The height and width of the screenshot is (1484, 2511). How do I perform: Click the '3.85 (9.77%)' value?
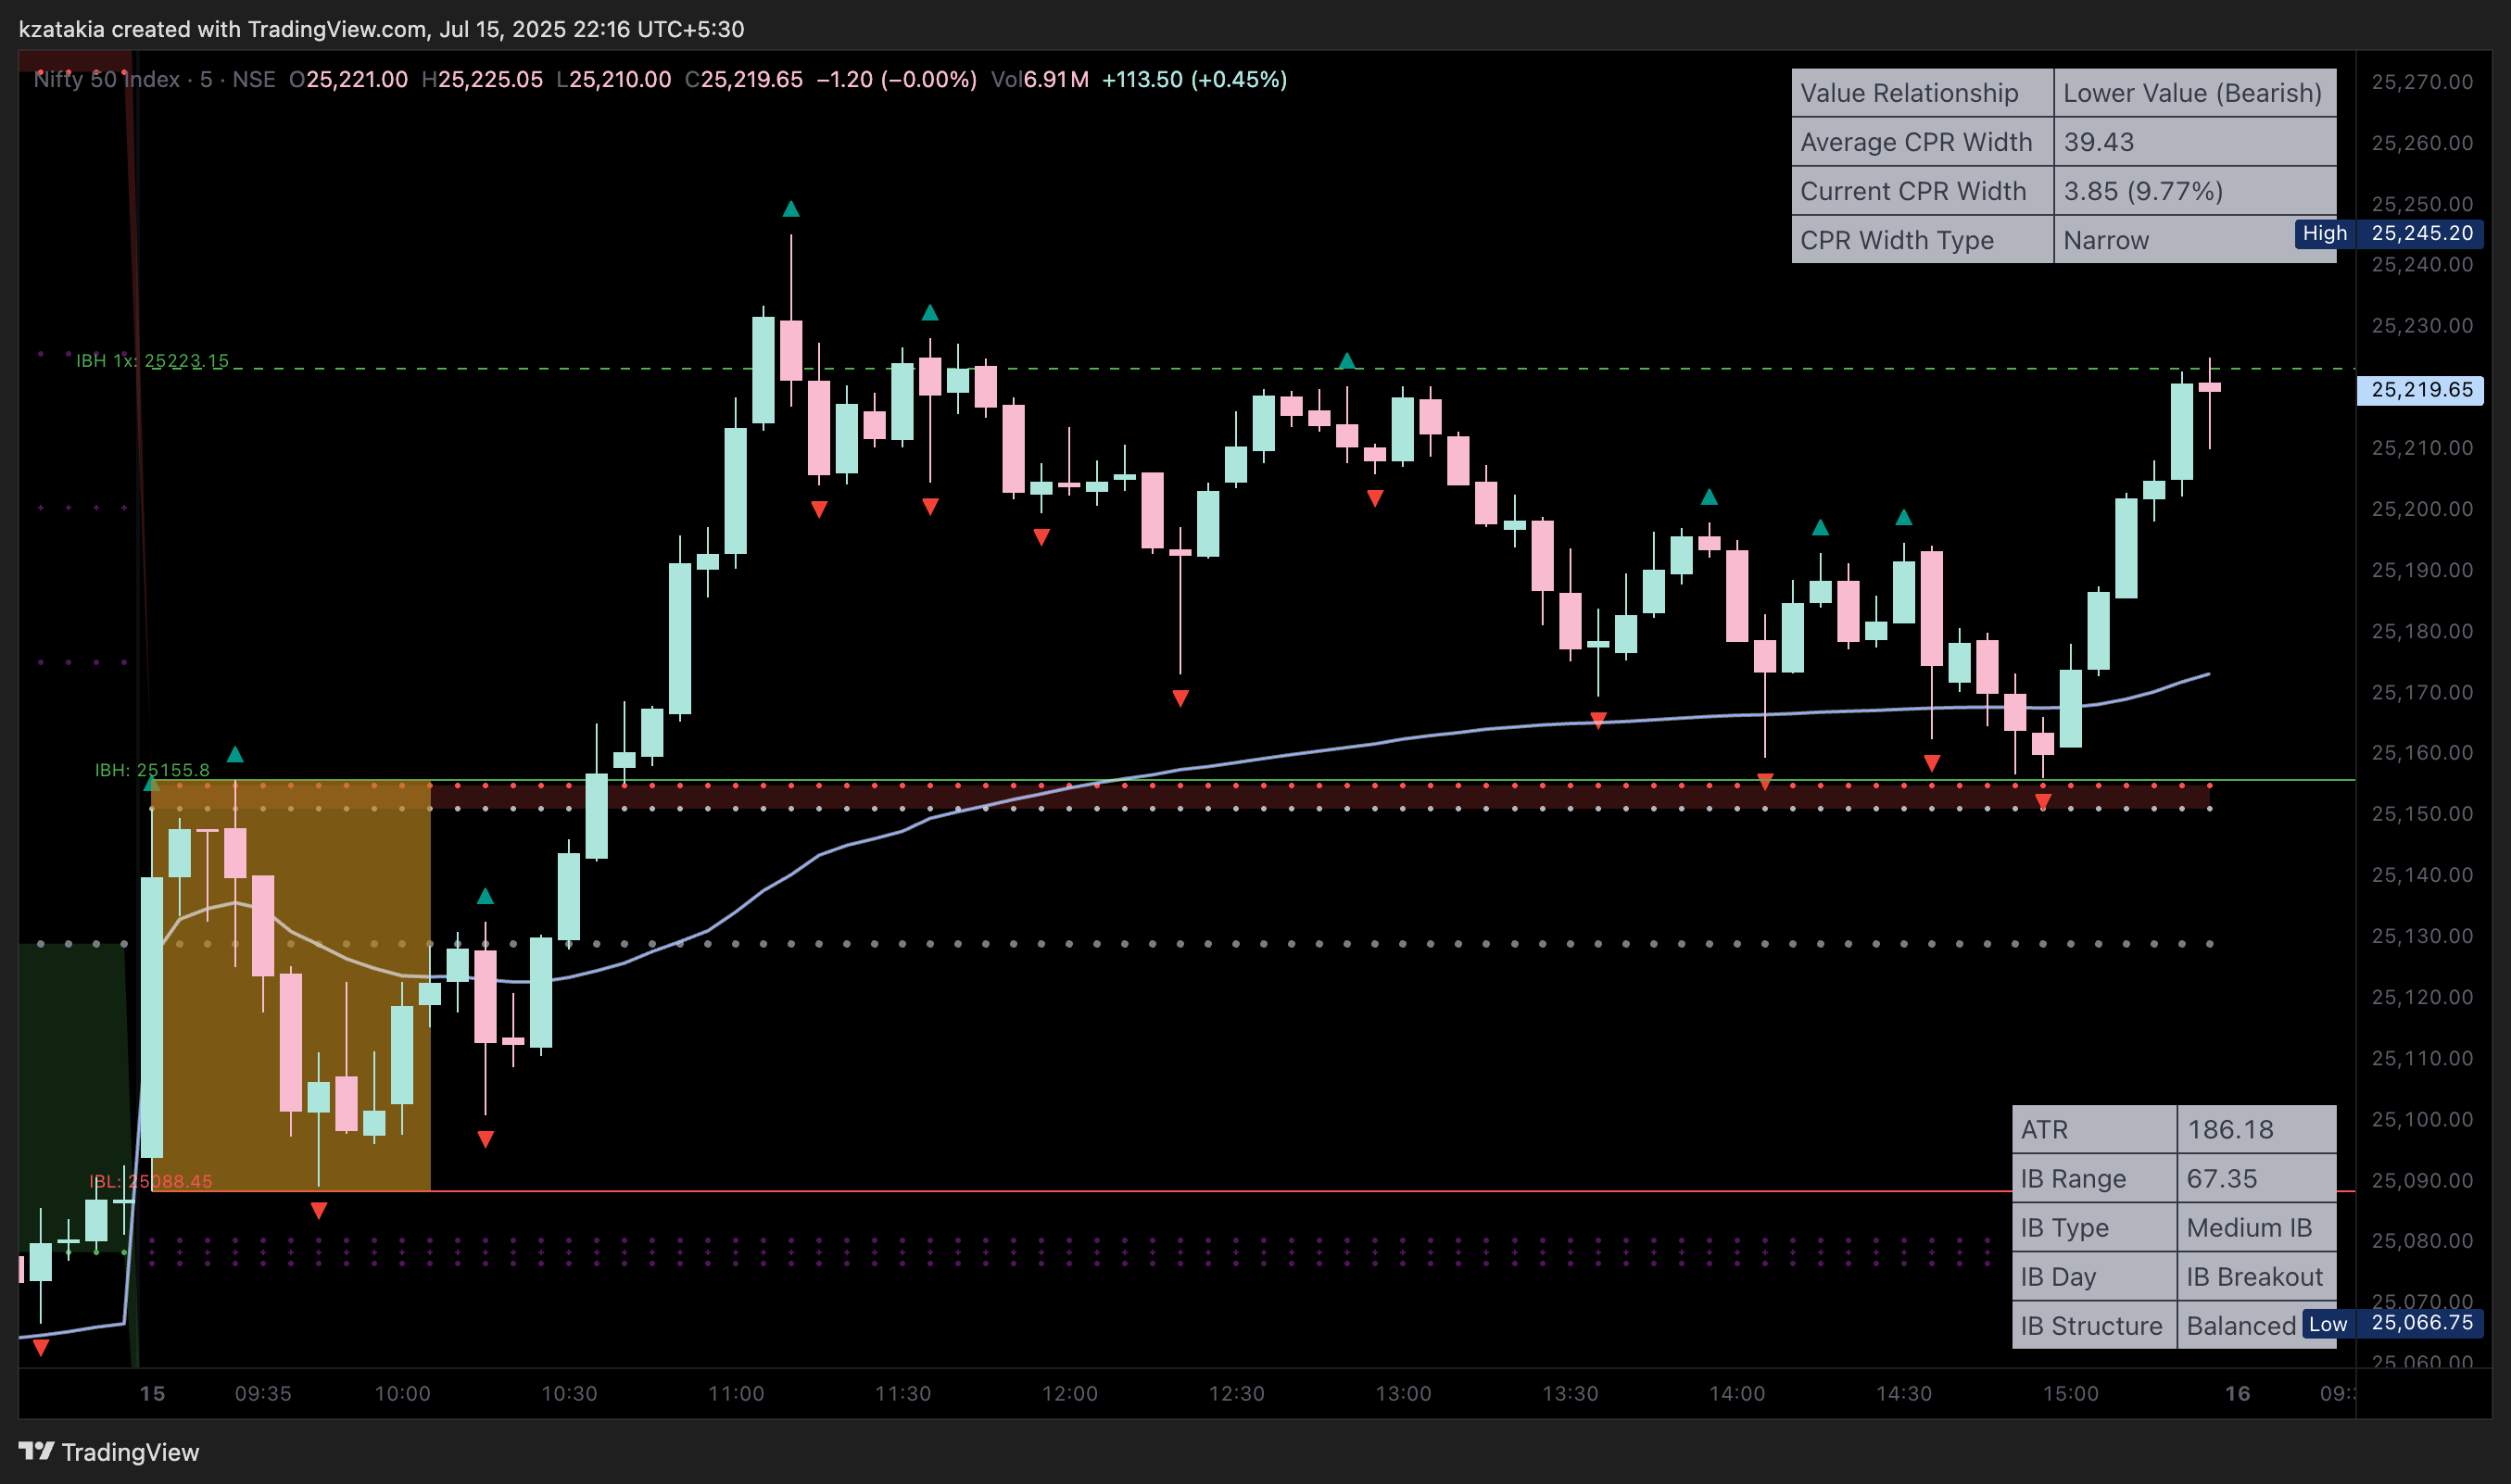2194,191
